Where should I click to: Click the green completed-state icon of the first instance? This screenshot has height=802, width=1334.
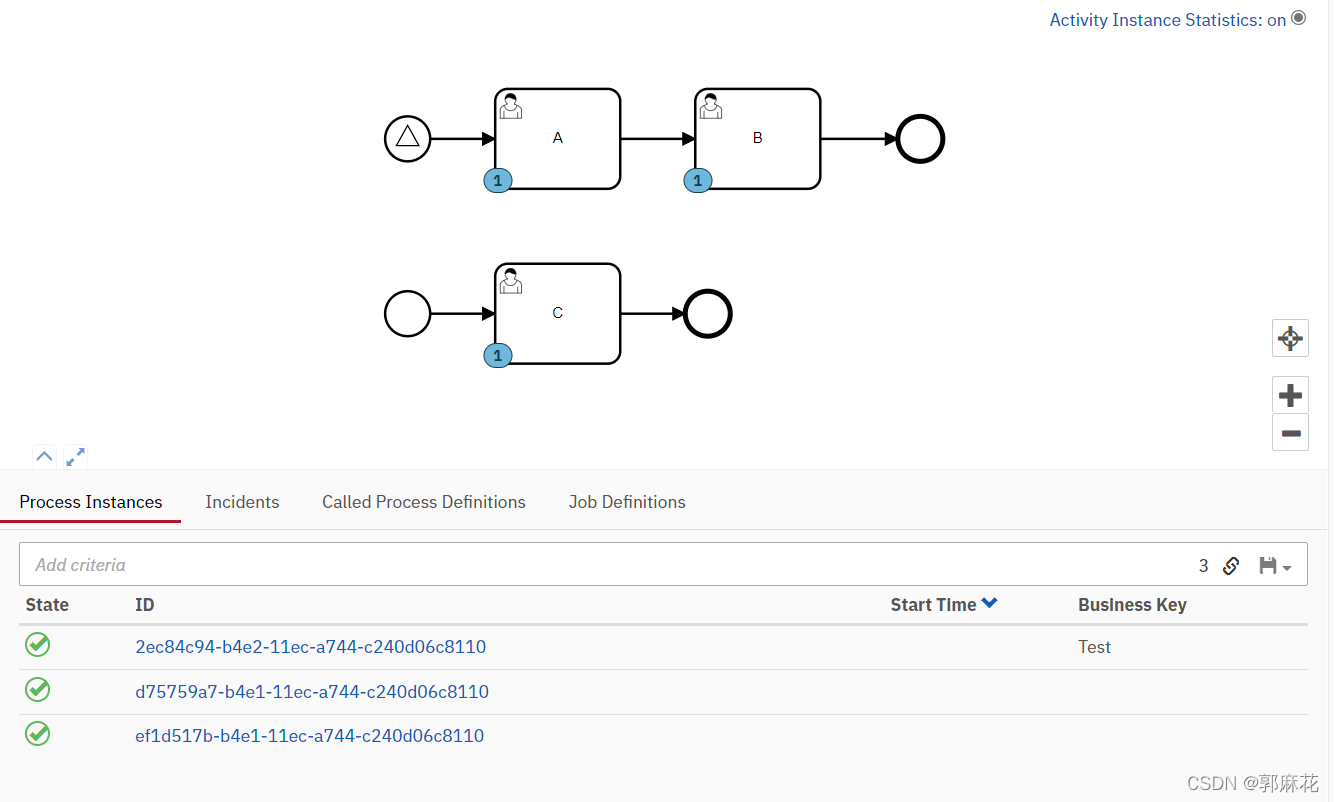[37, 645]
